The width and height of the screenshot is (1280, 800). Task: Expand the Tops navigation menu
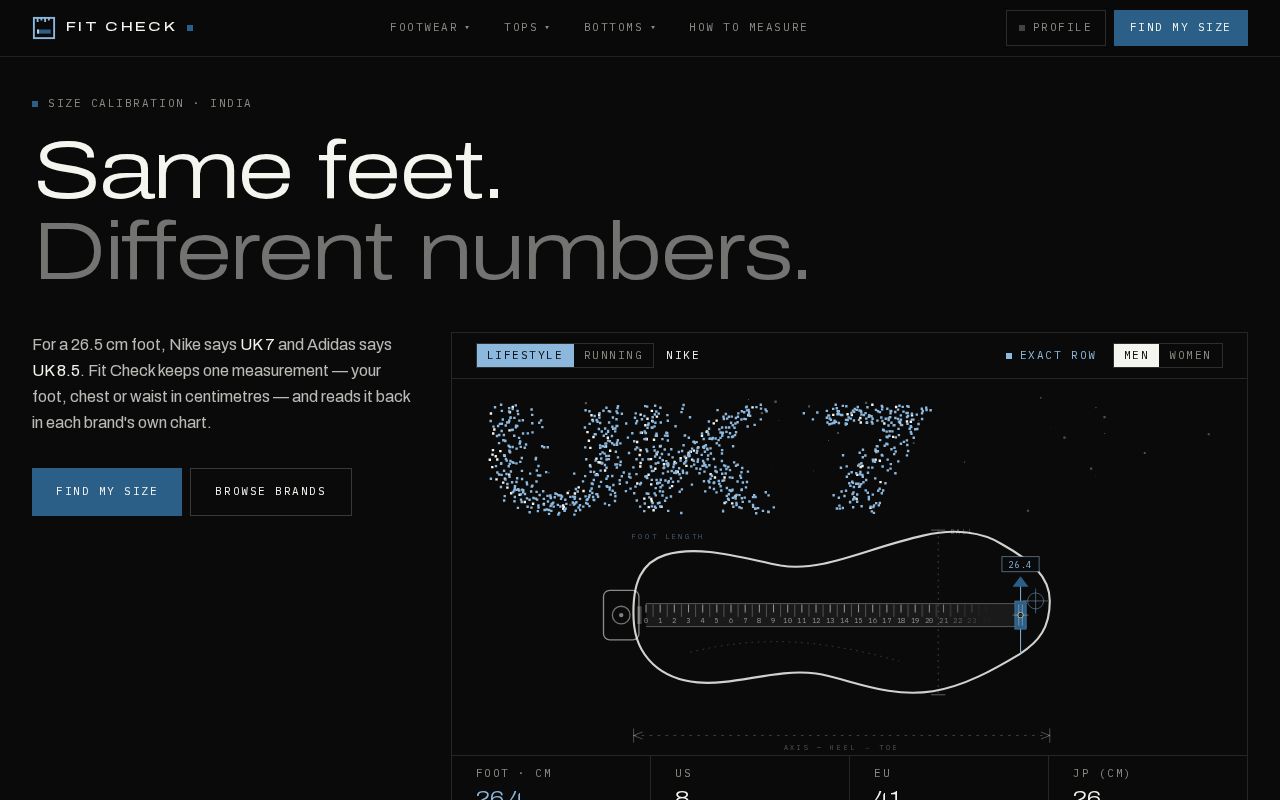click(527, 28)
